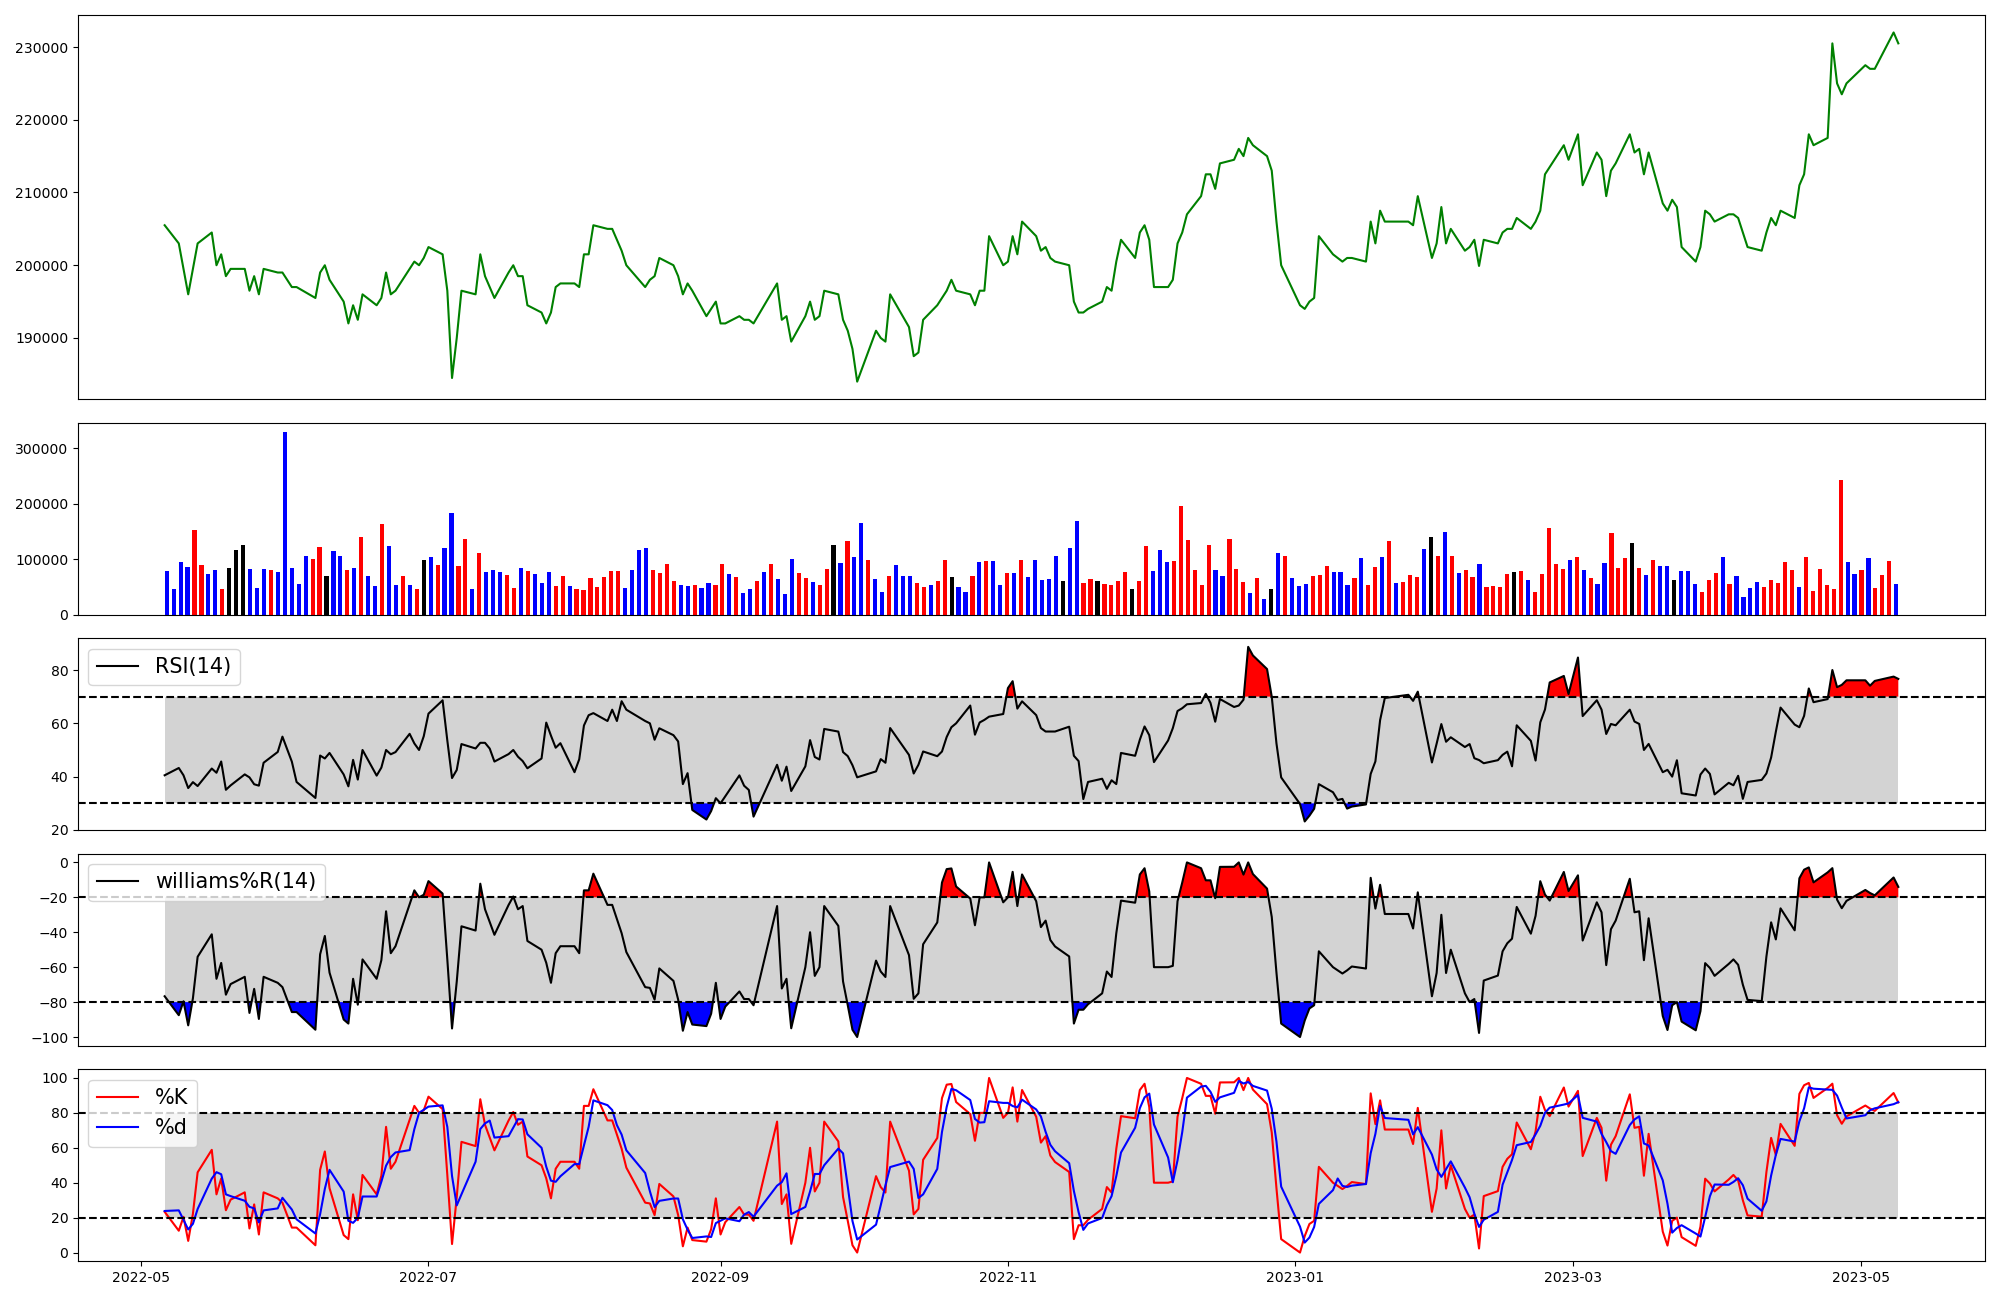Click the %d legend entry

click(x=171, y=1127)
